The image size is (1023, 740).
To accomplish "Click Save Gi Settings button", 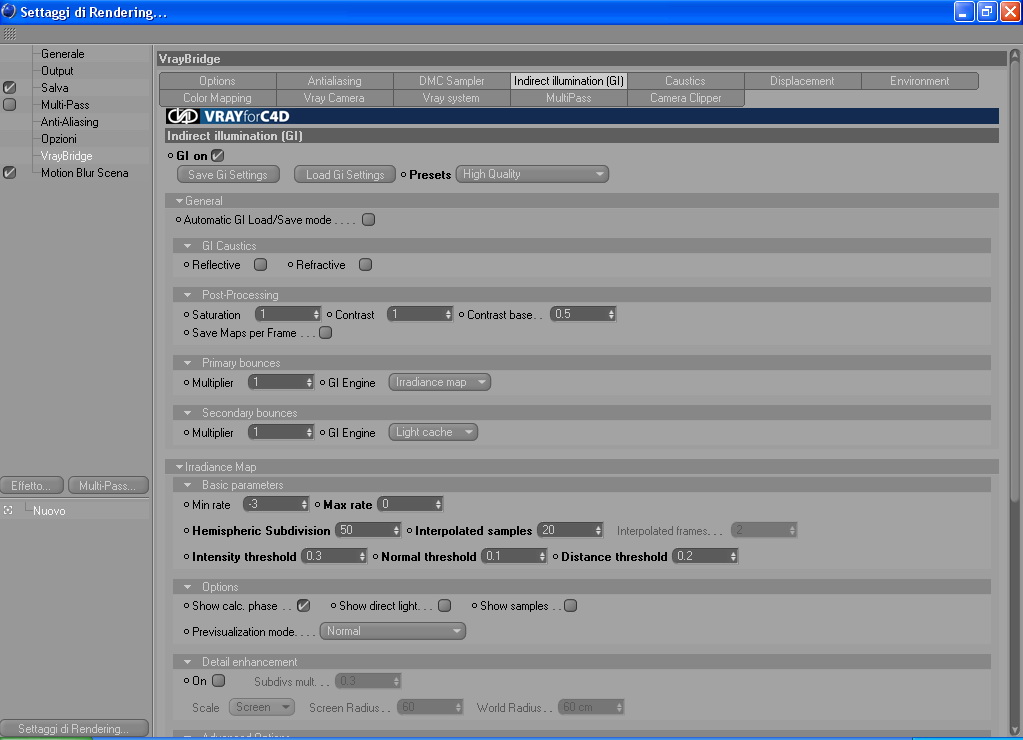I will point(228,174).
